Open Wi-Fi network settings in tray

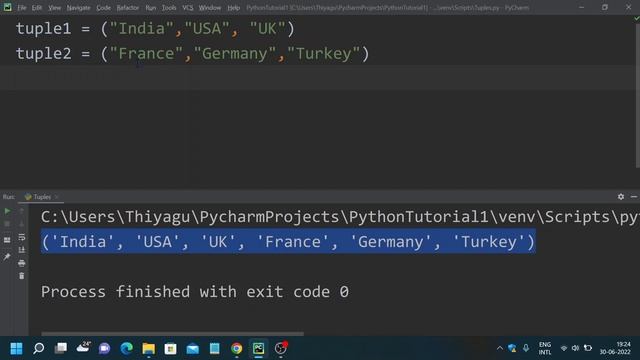point(564,348)
